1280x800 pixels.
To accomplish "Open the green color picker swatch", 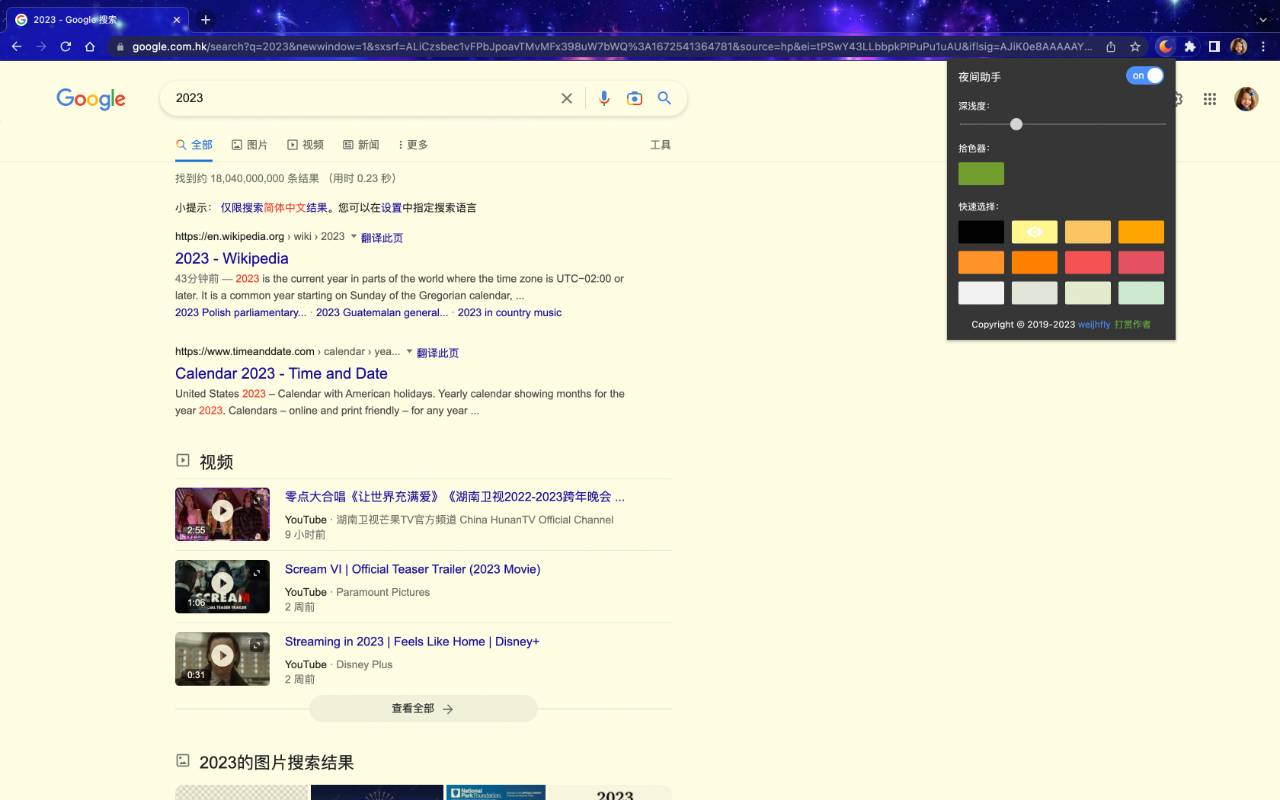I will pyautogui.click(x=981, y=174).
